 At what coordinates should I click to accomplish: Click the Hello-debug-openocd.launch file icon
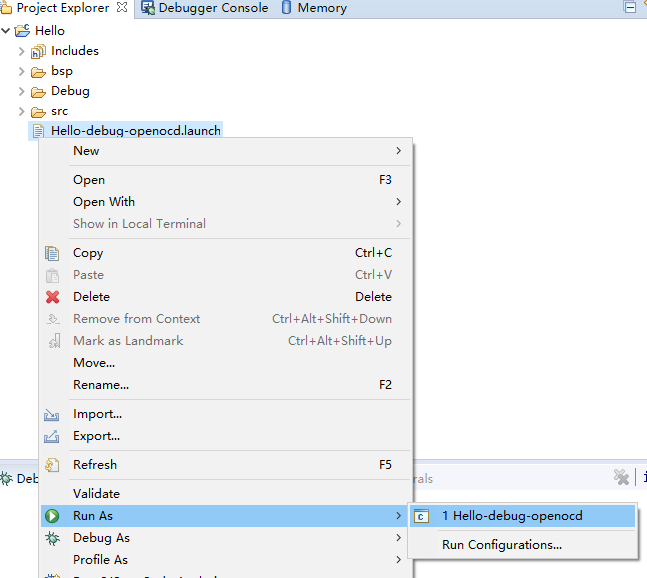click(39, 131)
